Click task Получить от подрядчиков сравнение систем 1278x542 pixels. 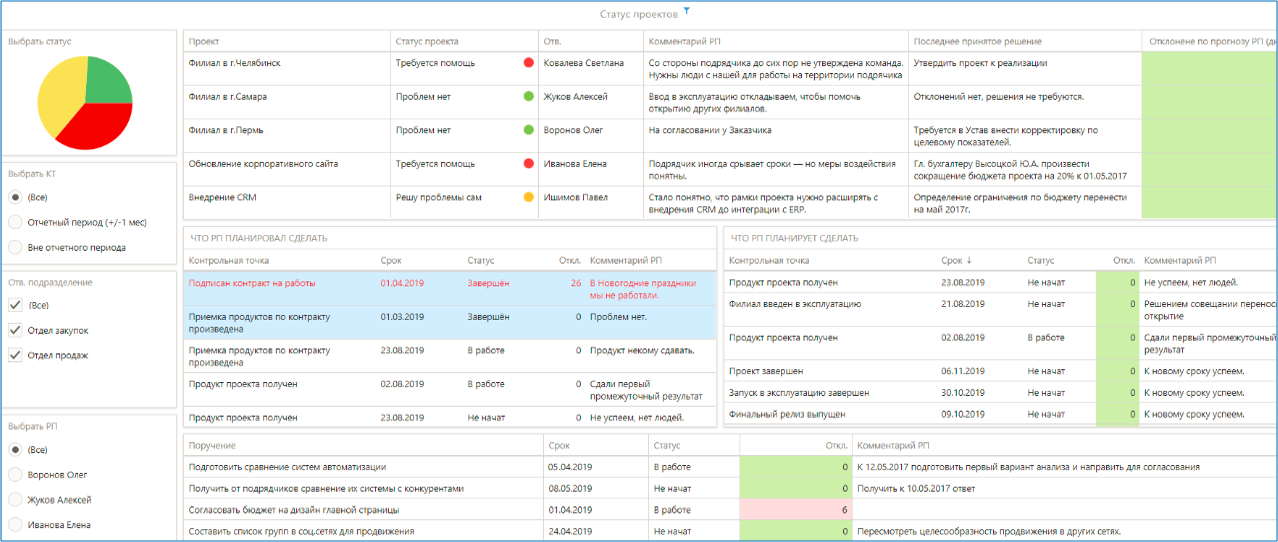click(327, 489)
